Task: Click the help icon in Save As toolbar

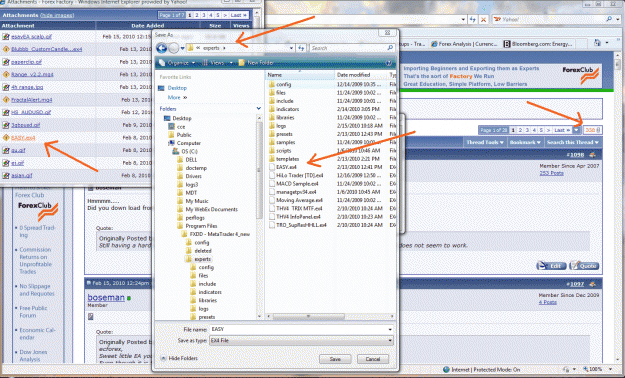Action: pyautogui.click(x=389, y=63)
